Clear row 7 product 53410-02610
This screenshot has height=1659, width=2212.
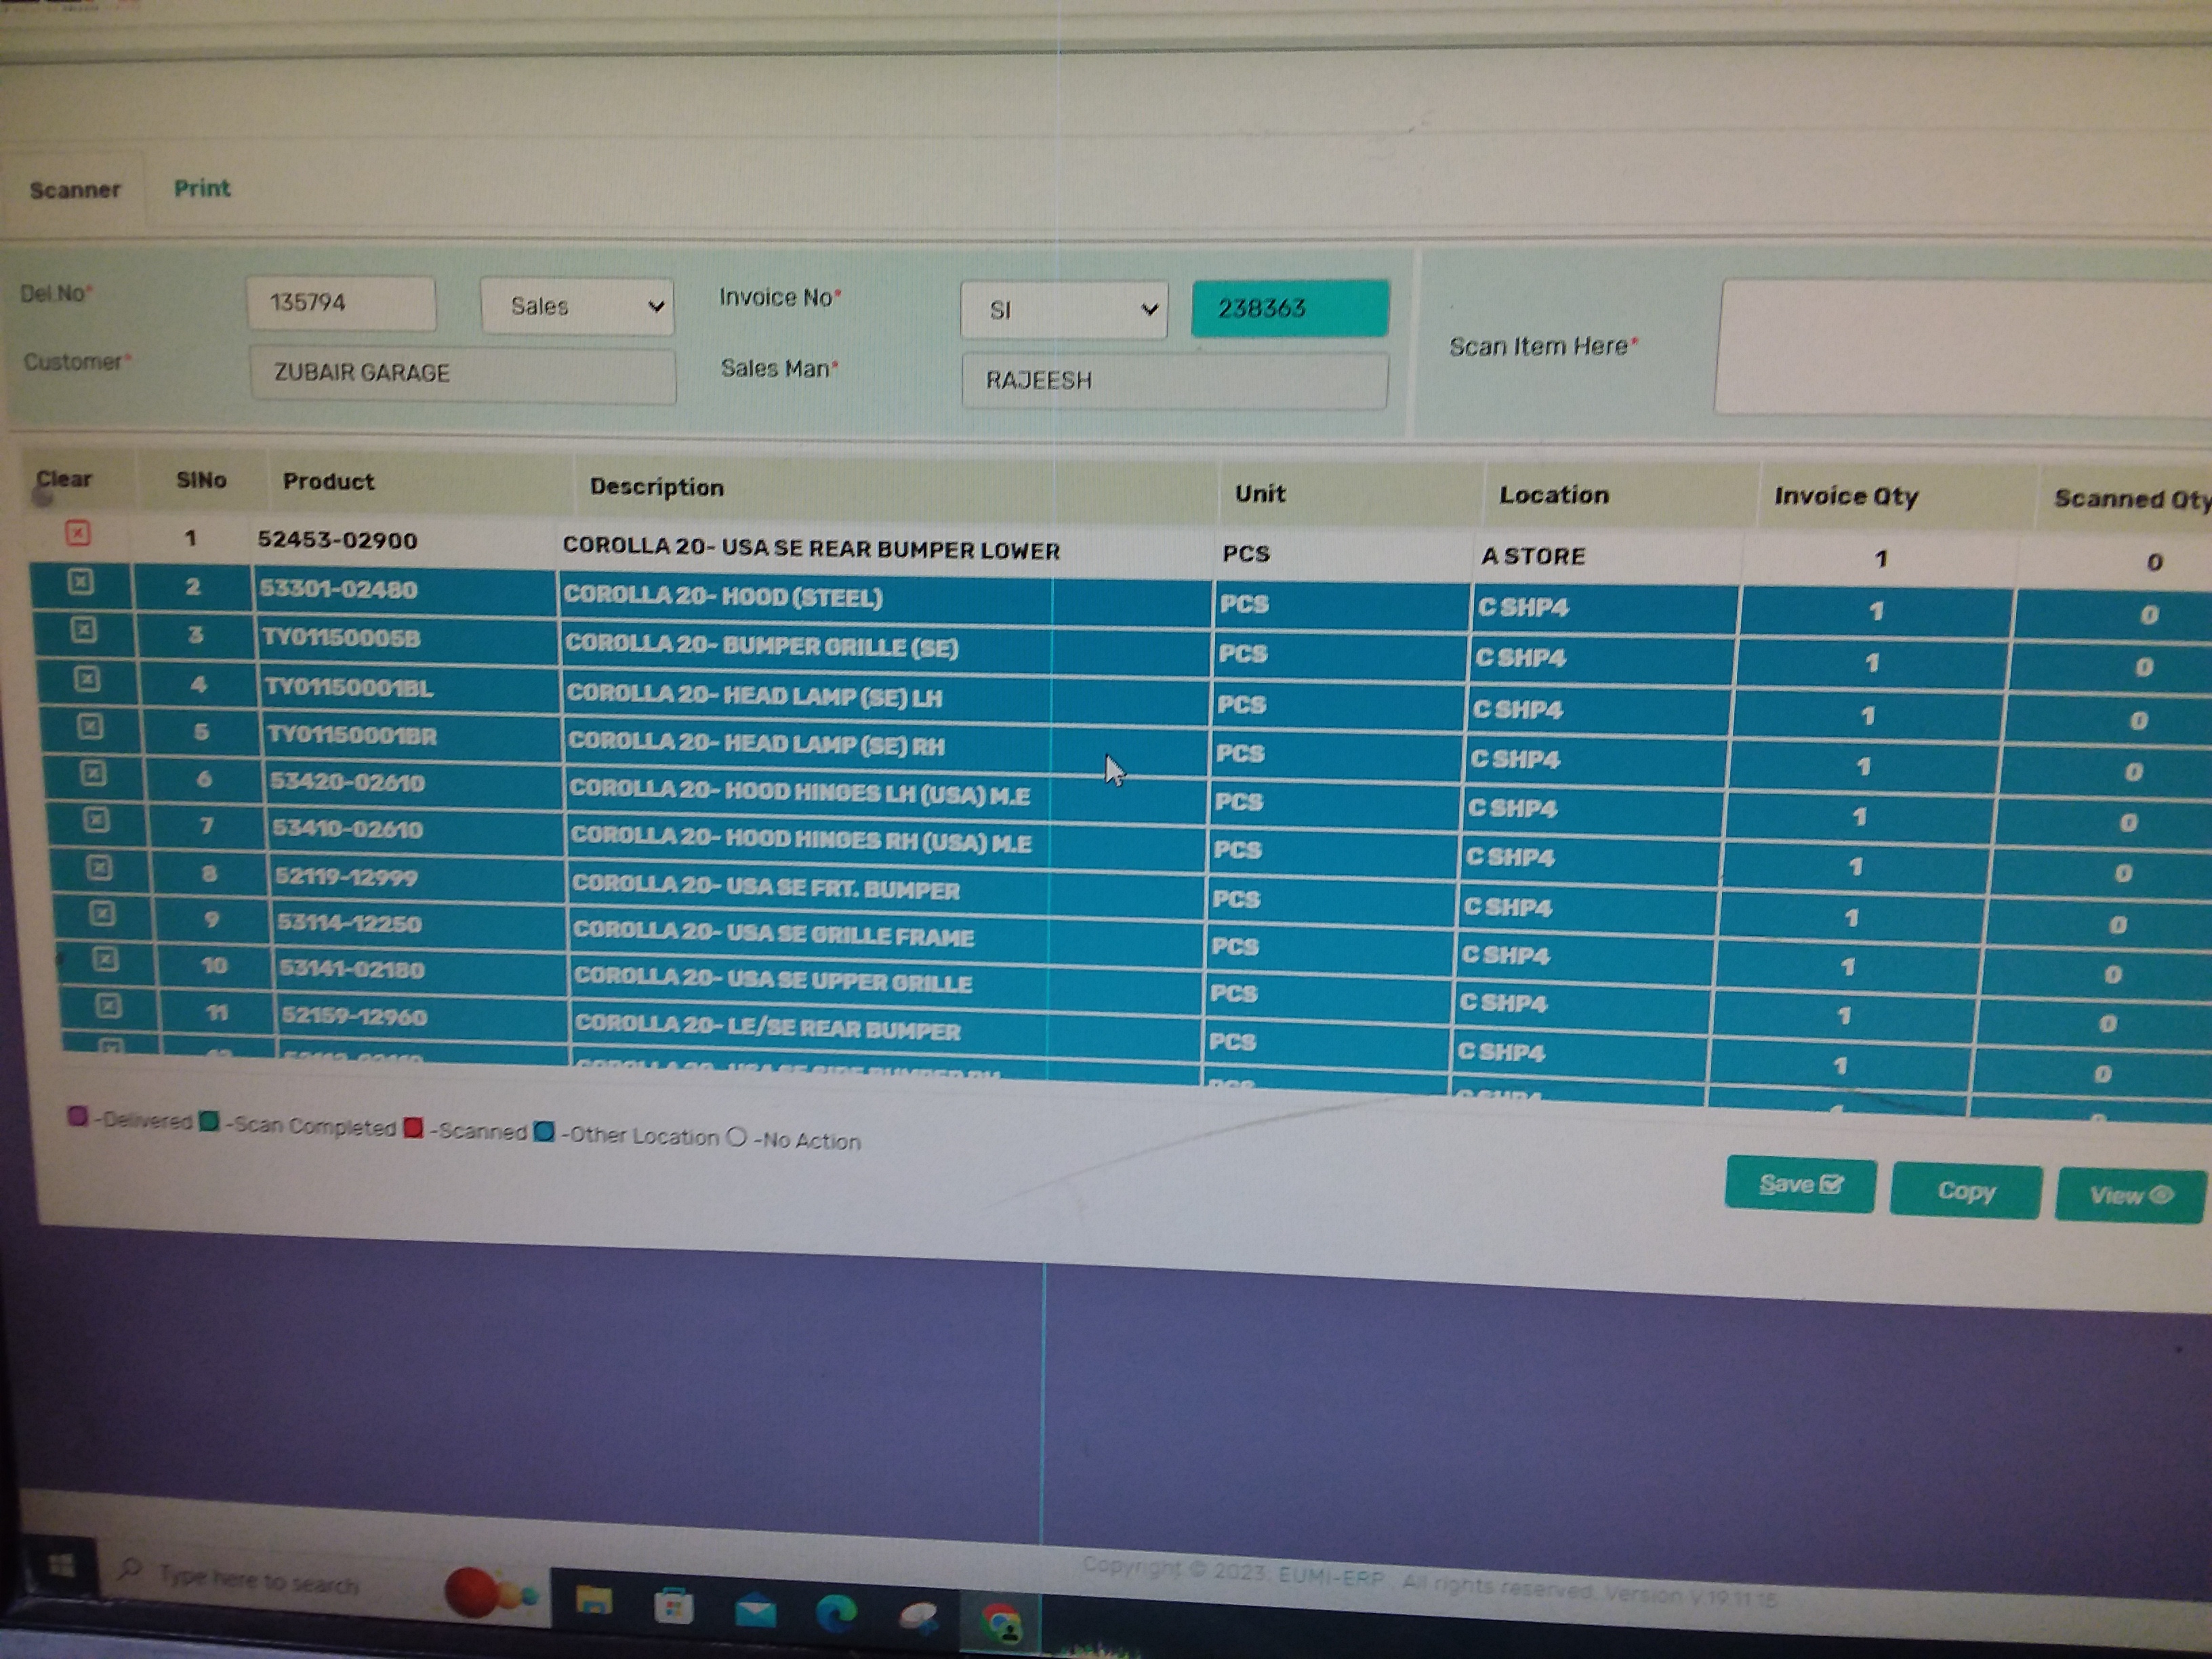point(96,820)
